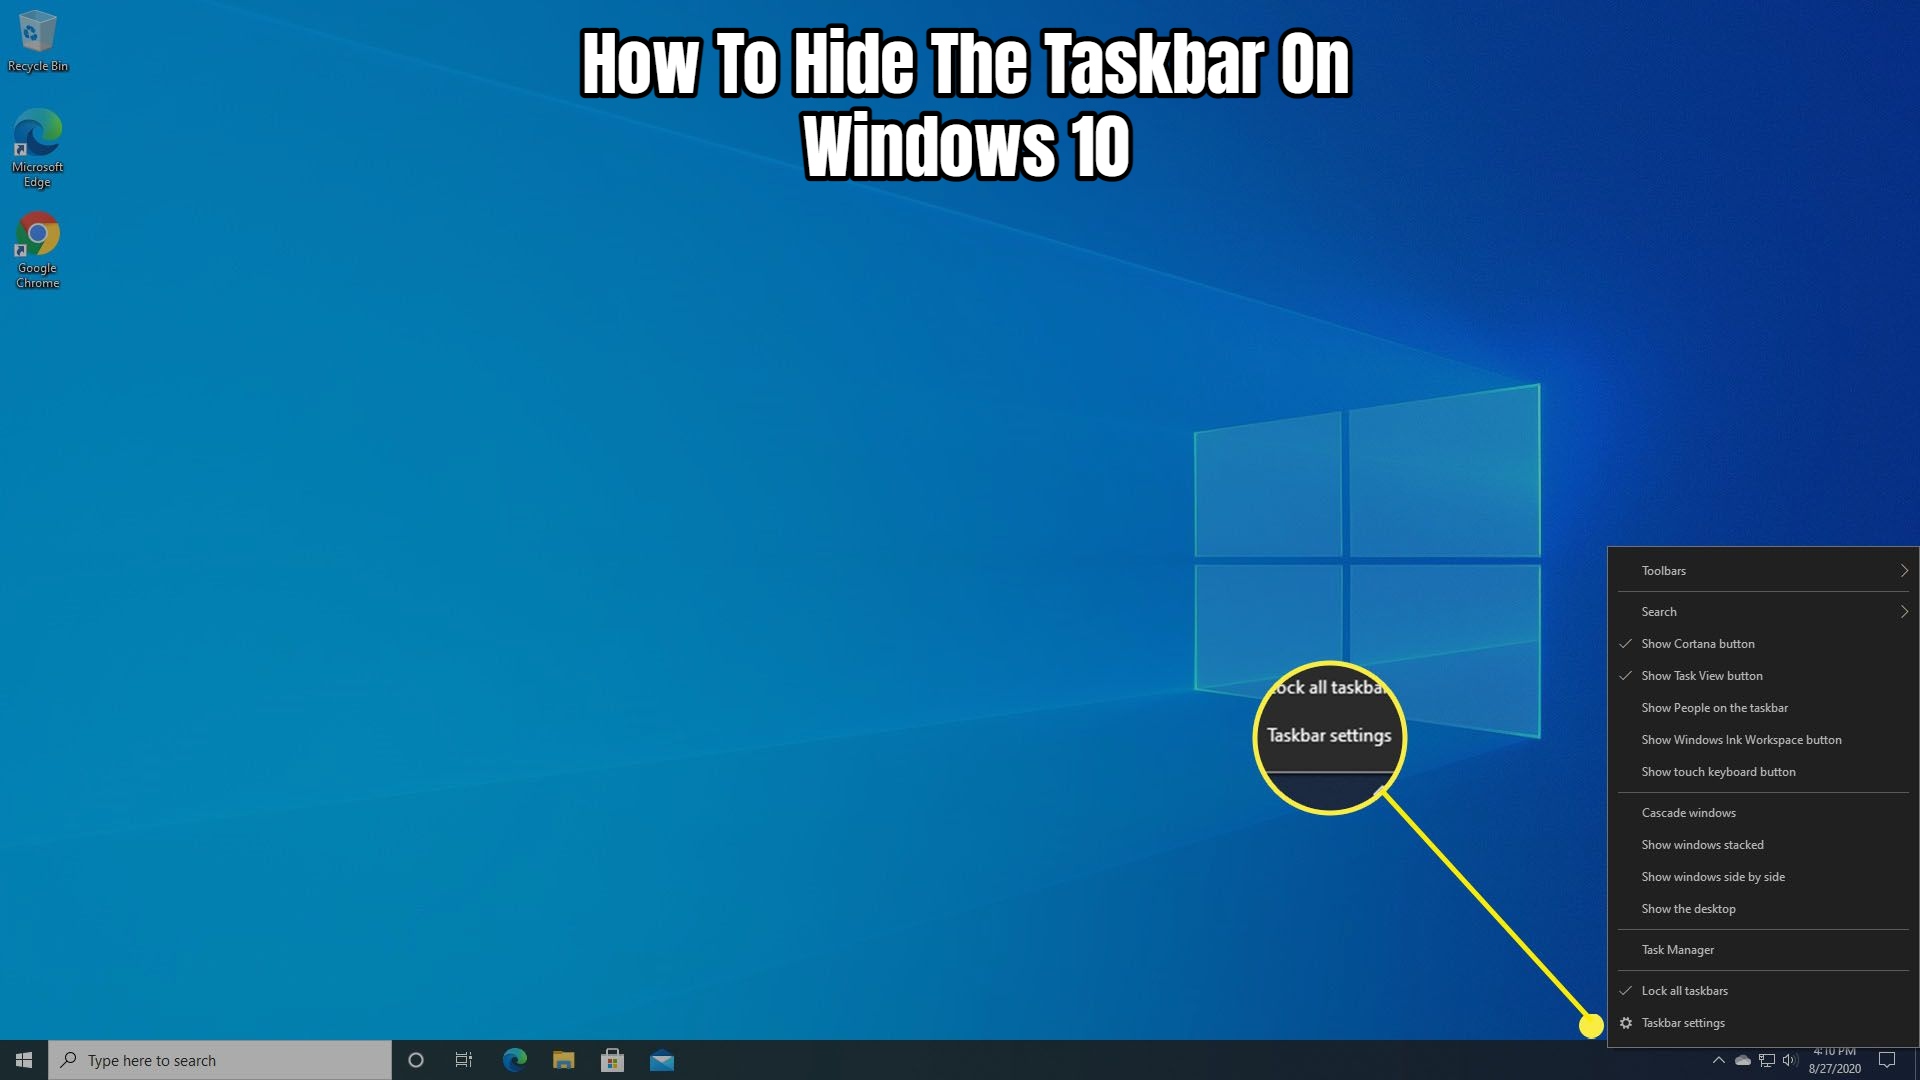Click Show Windows Ink Workspace button
This screenshot has height=1080, width=1920.
(1741, 738)
